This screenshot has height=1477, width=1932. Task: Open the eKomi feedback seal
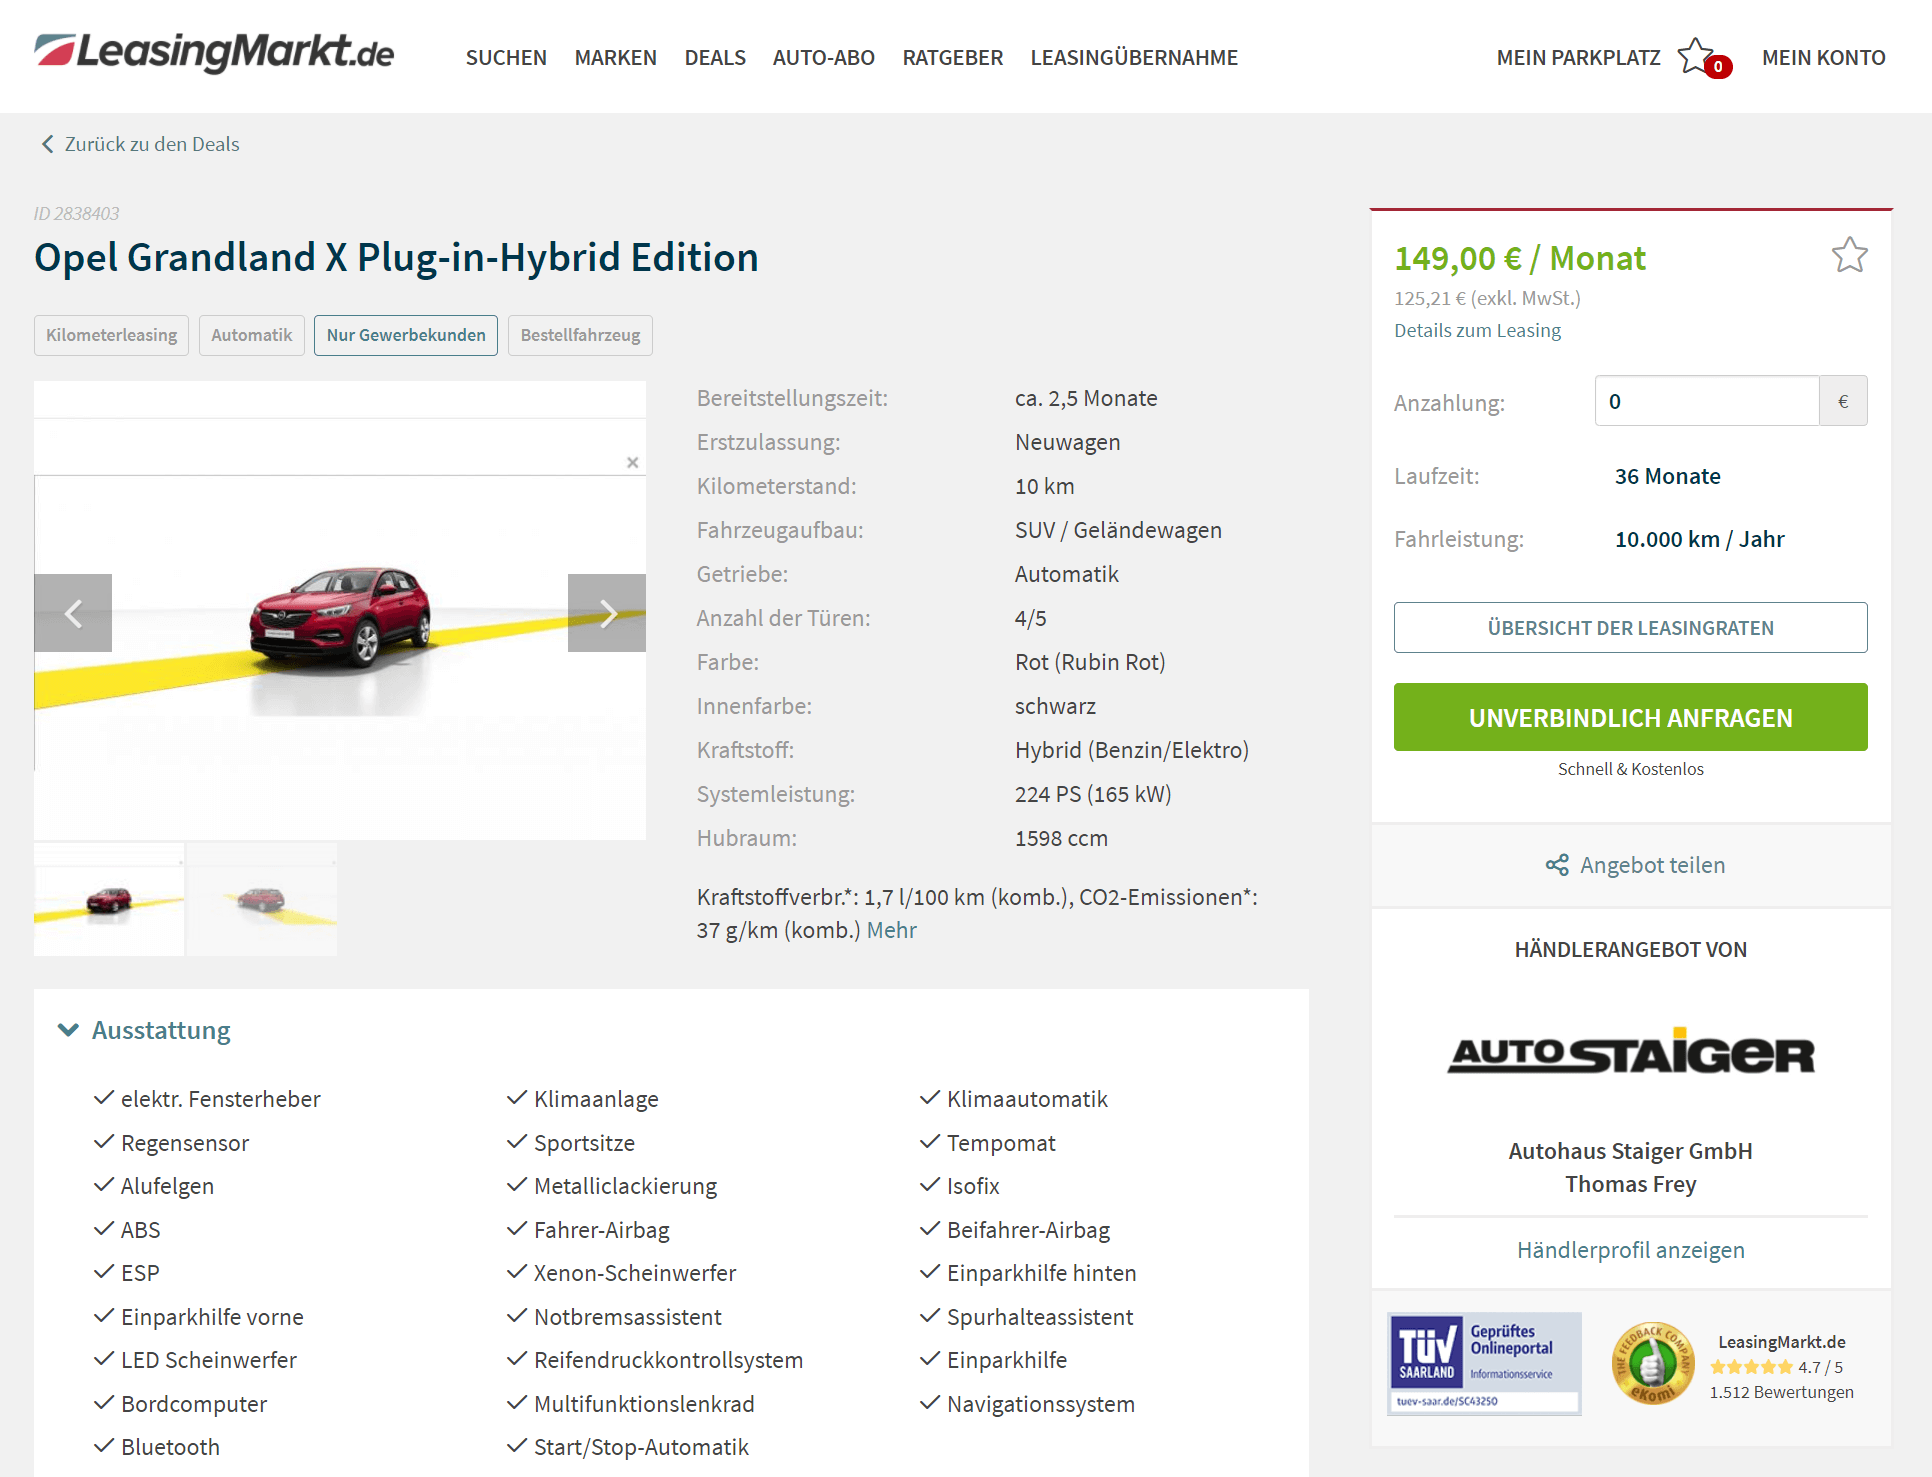1652,1364
